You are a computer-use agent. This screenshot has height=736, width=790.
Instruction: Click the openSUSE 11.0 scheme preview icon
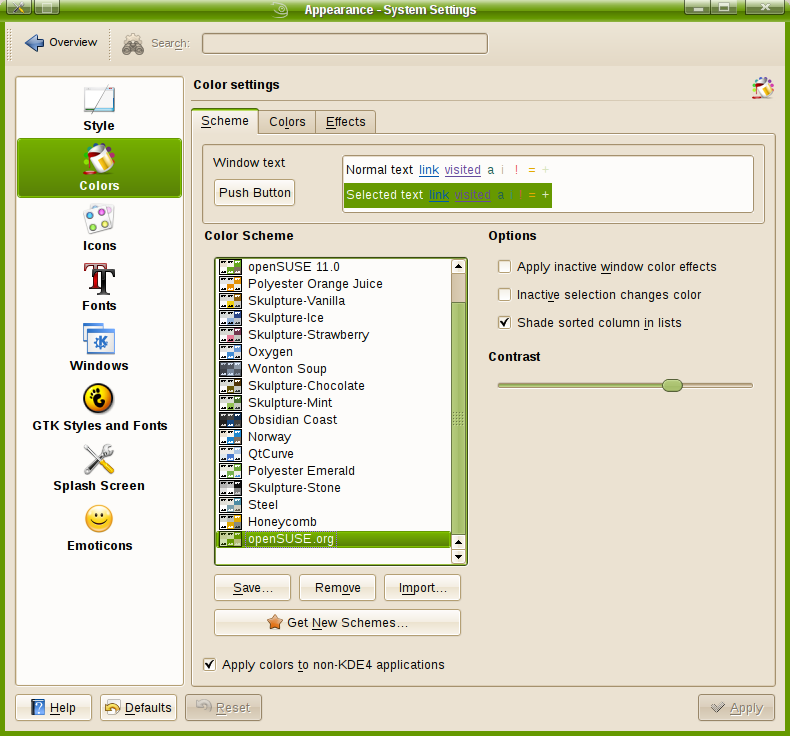click(230, 266)
